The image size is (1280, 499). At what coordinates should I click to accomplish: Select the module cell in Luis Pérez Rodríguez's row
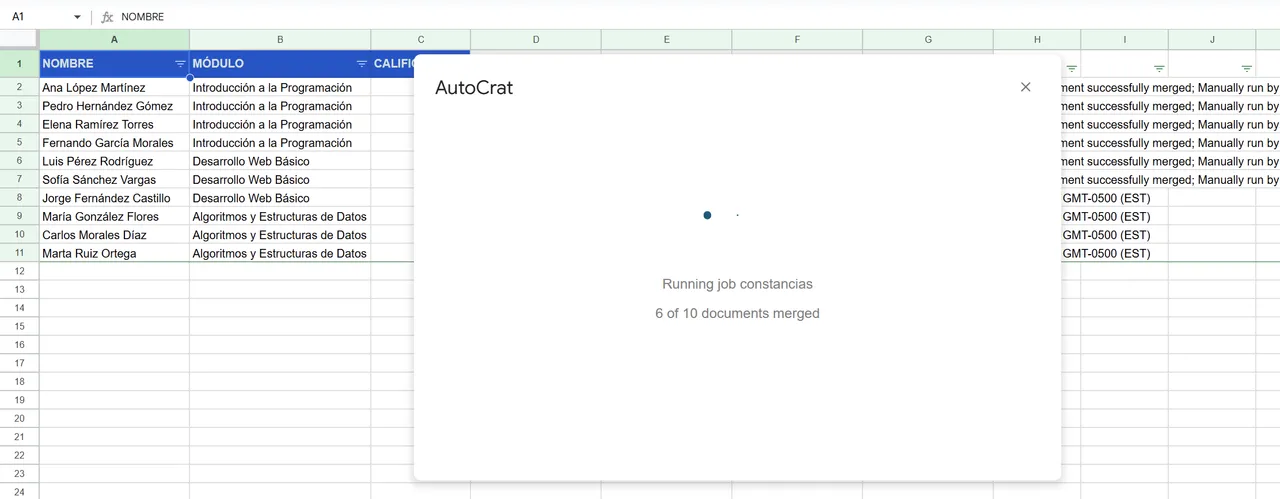pyautogui.click(x=280, y=161)
